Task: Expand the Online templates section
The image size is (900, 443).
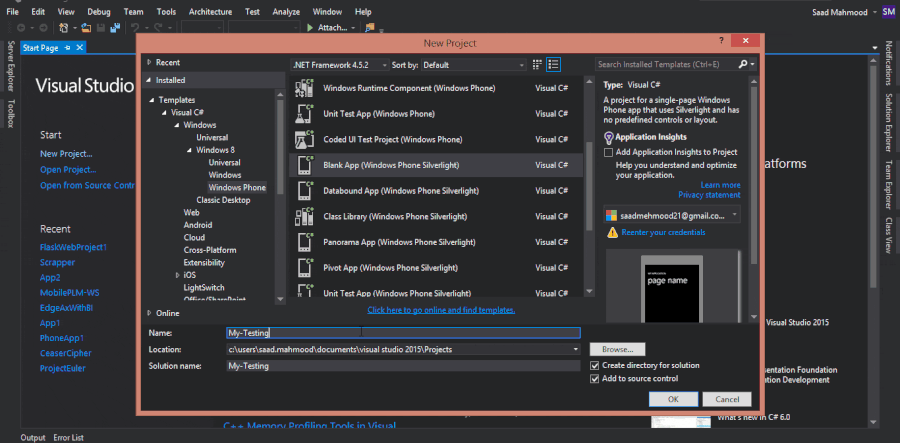Action: (149, 312)
